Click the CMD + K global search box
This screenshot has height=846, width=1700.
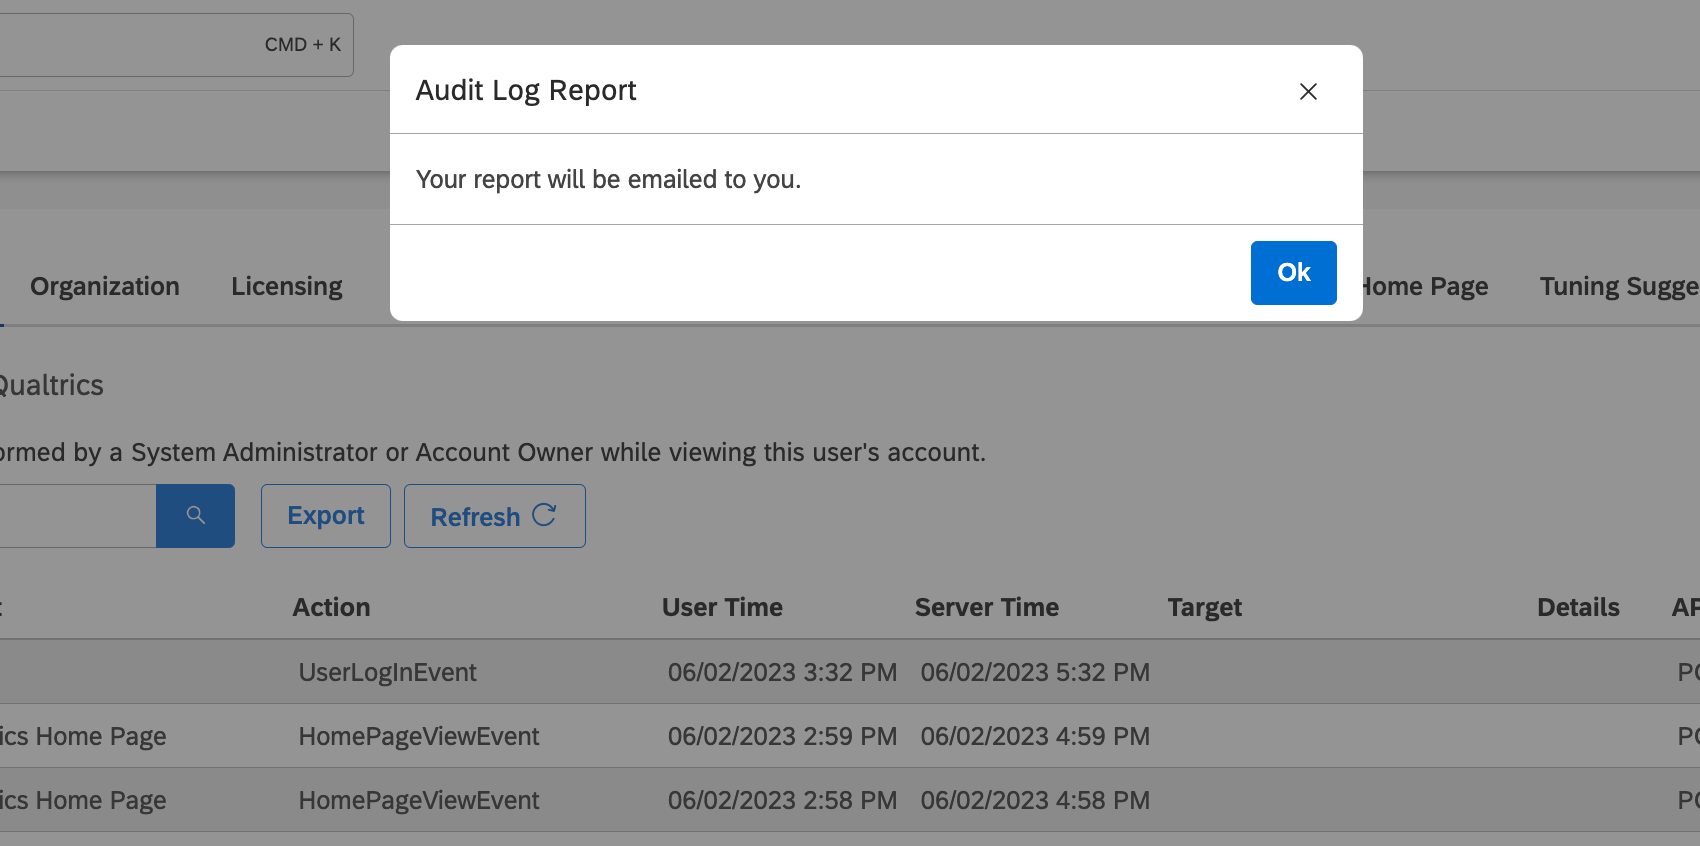(170, 45)
